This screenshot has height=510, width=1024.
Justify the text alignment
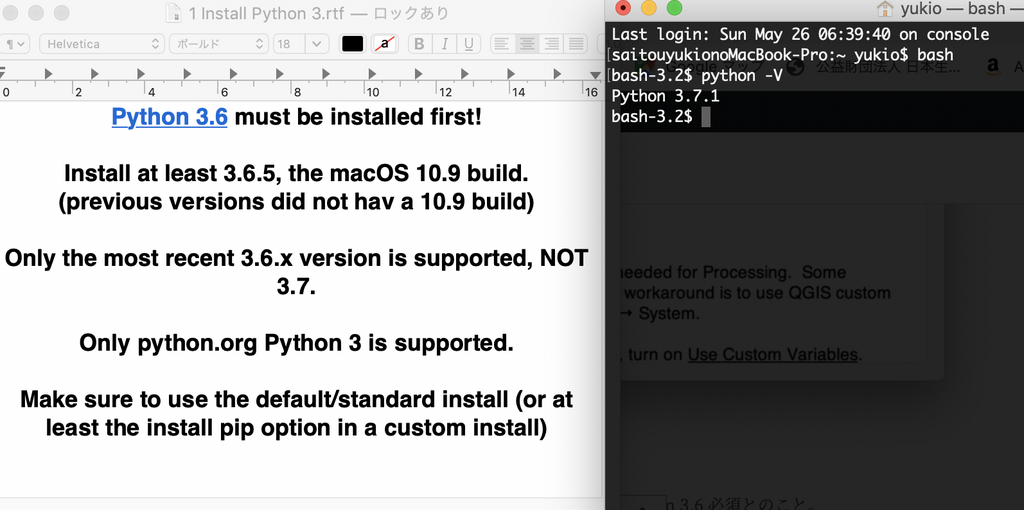[575, 44]
